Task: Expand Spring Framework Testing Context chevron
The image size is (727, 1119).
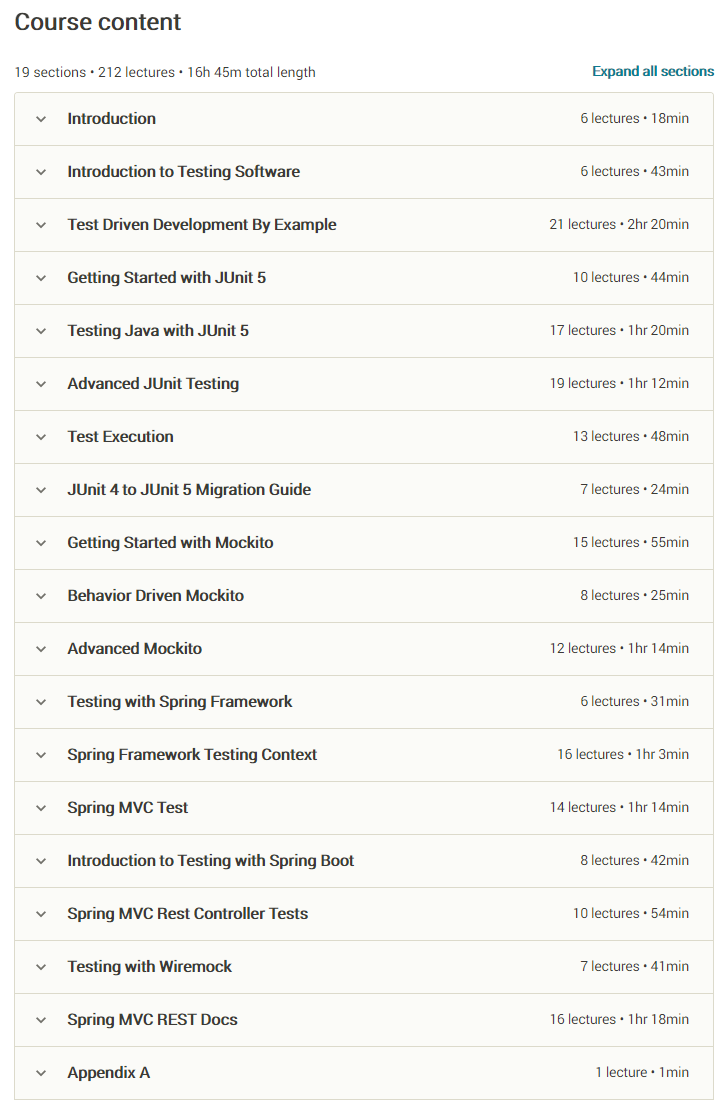Action: click(41, 755)
